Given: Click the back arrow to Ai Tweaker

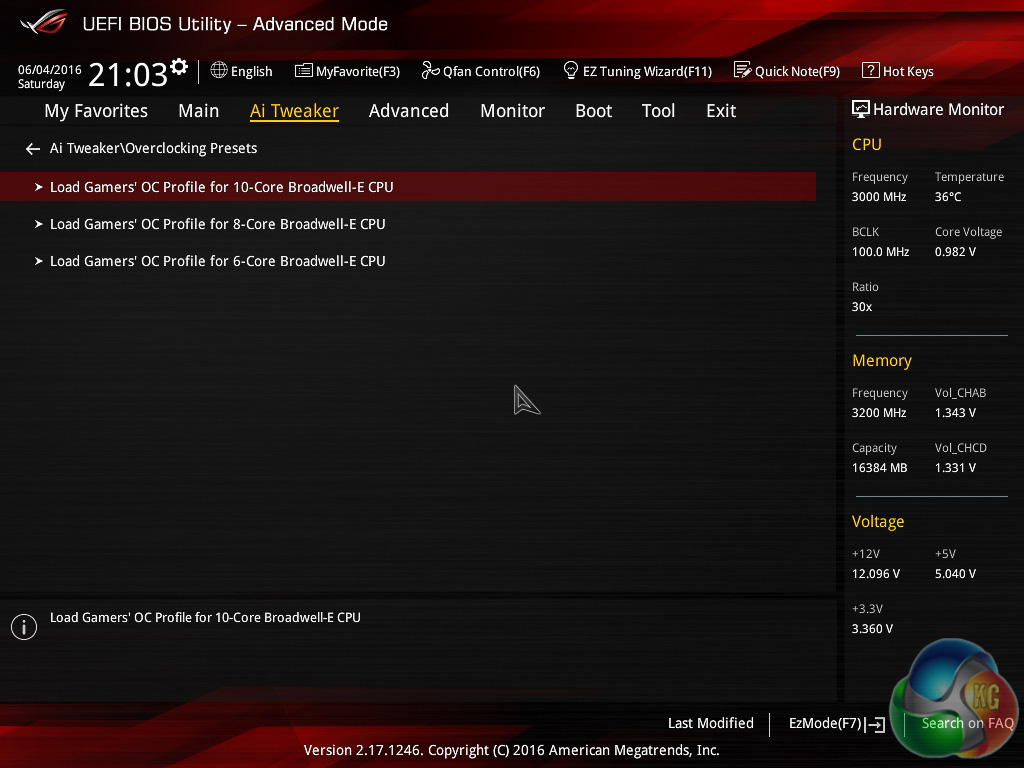Looking at the screenshot, I should [33, 149].
